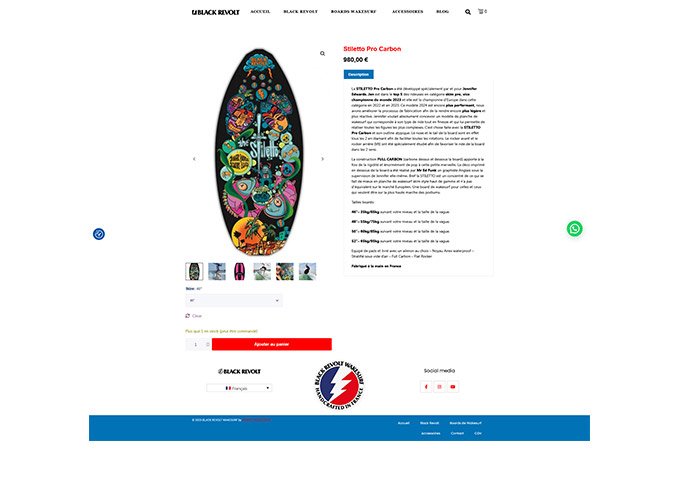The image size is (680, 485).
Task: Expand the size selection dropdown
Action: click(234, 300)
